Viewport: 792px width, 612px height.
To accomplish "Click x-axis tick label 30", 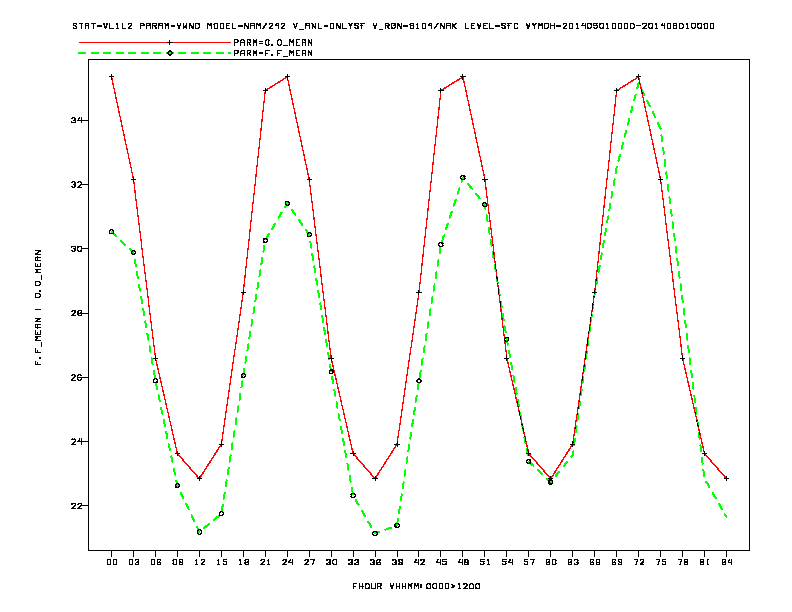I will pos(331,562).
